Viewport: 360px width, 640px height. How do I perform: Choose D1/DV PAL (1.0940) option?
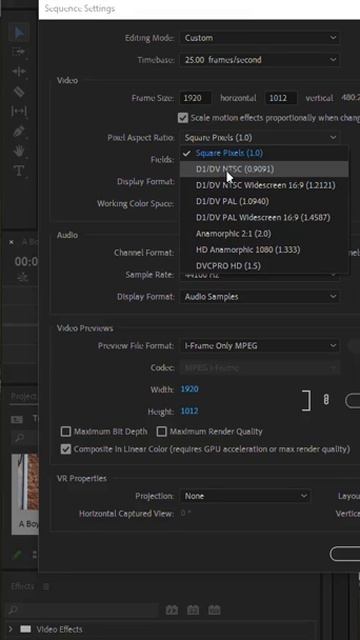click(264, 201)
